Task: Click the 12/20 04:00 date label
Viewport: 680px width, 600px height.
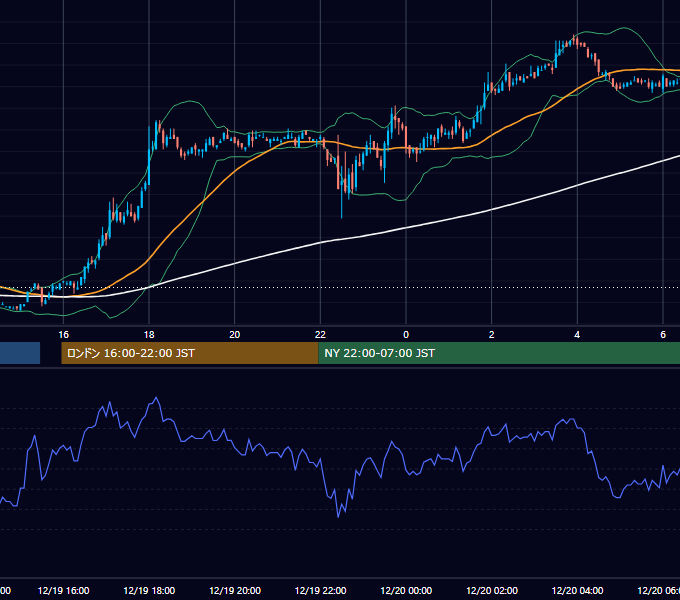Action: (x=577, y=590)
